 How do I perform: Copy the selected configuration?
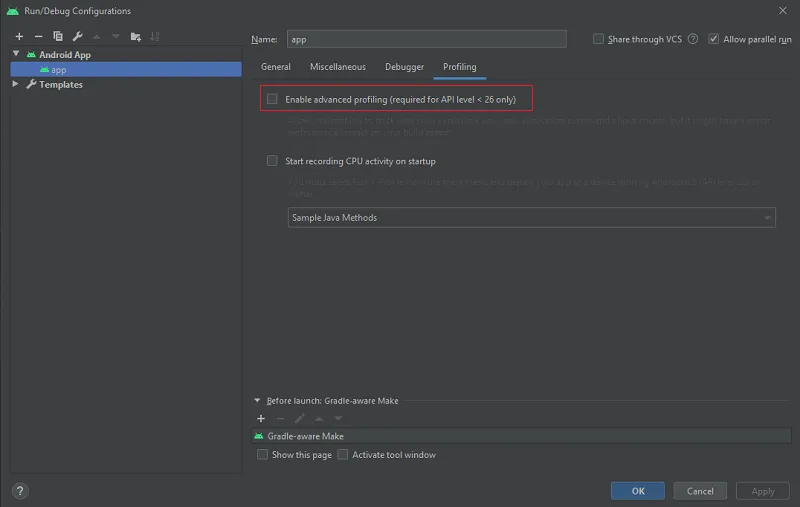pos(58,36)
